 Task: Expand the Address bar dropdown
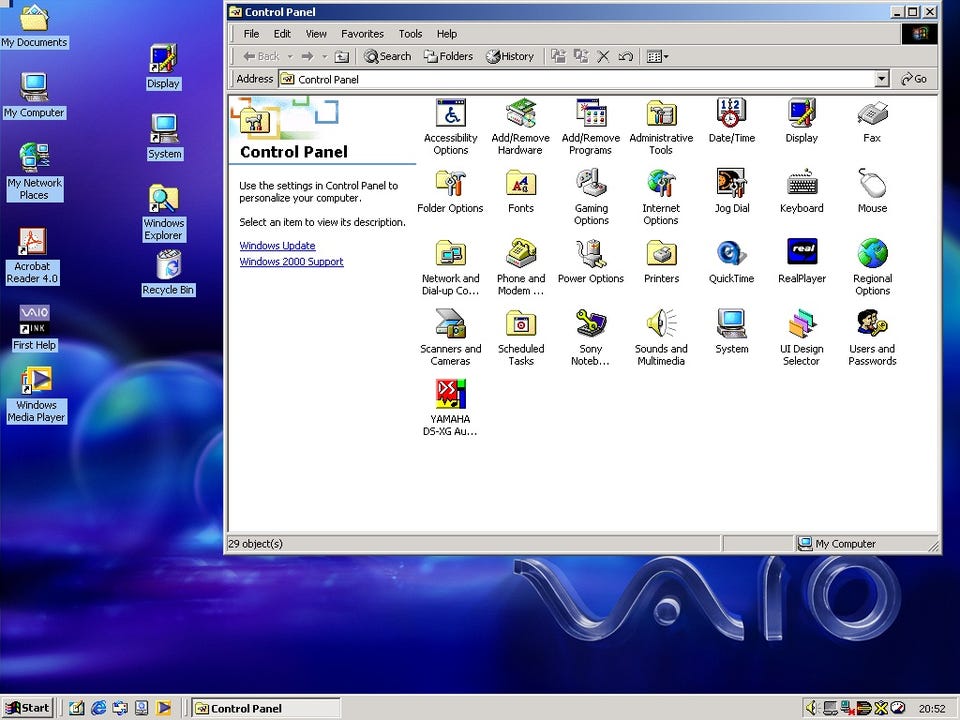[882, 79]
